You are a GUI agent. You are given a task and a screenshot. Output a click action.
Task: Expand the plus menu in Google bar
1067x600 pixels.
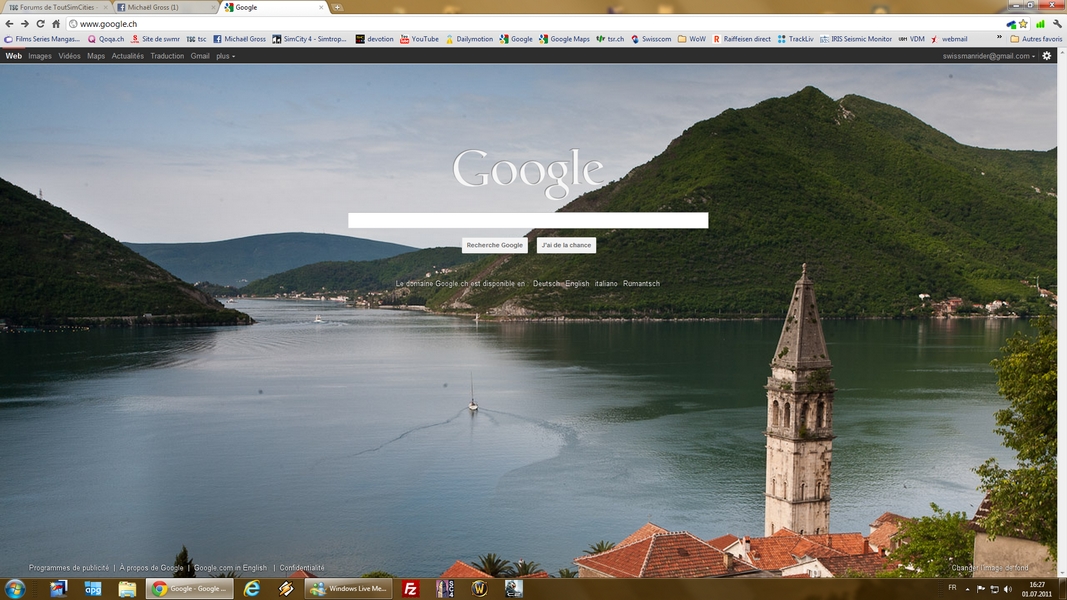(225, 56)
